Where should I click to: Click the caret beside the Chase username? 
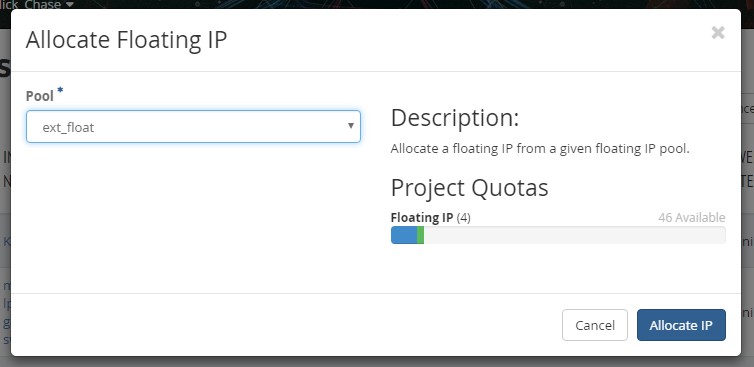(70, 4)
